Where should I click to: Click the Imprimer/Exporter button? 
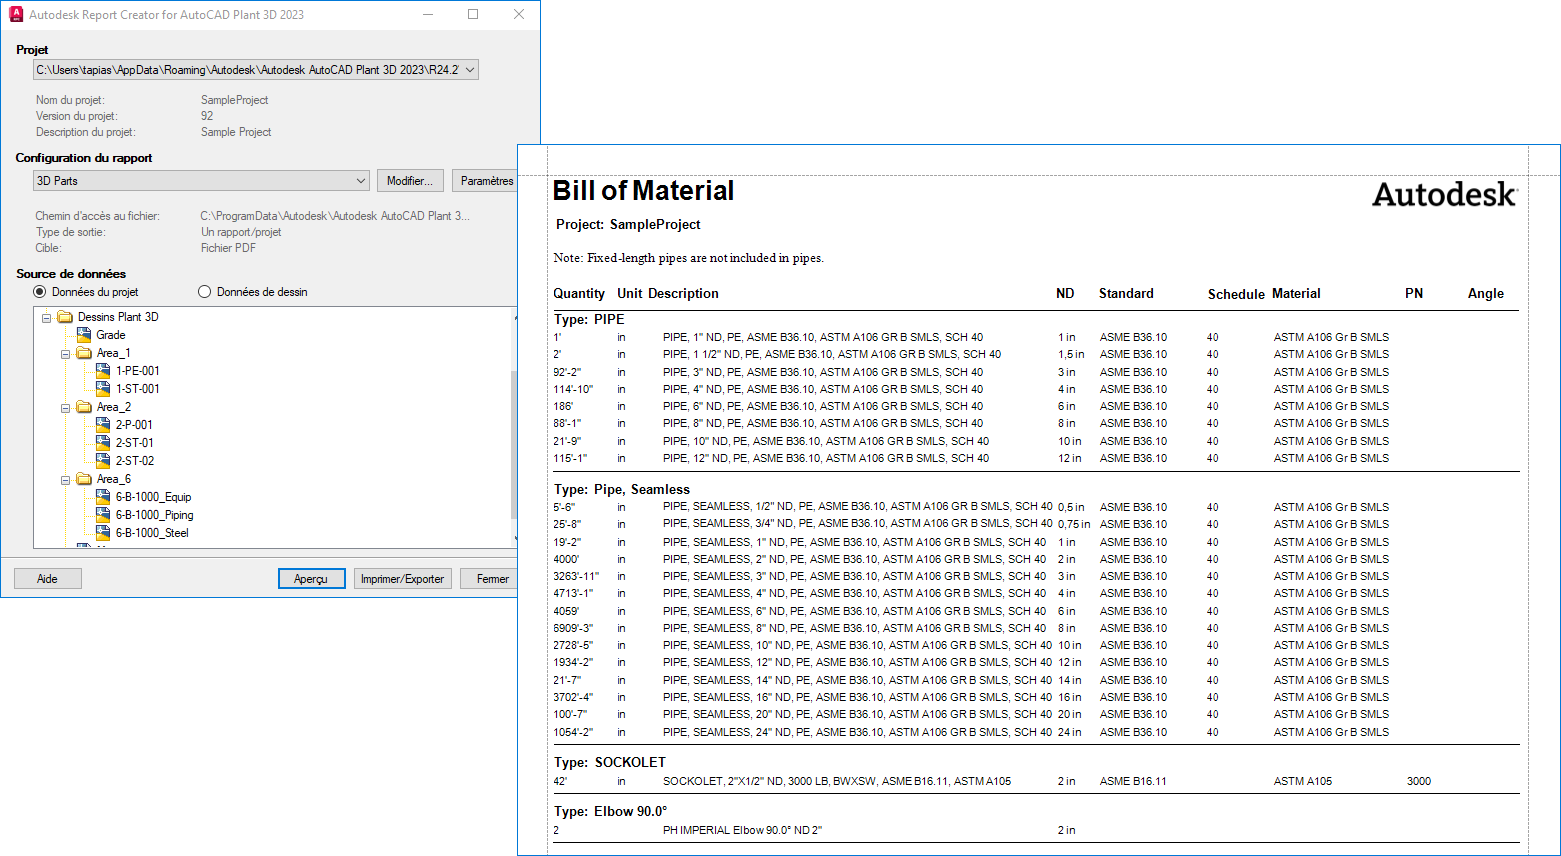[402, 579]
